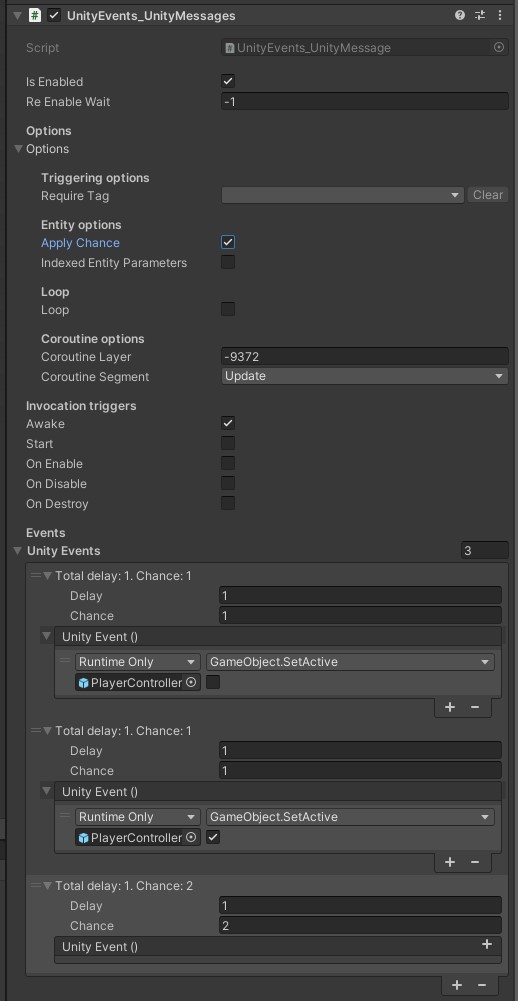This screenshot has width=518, height=1001.
Task: Open first GameObject.SetActive function dropdown
Action: 350,662
